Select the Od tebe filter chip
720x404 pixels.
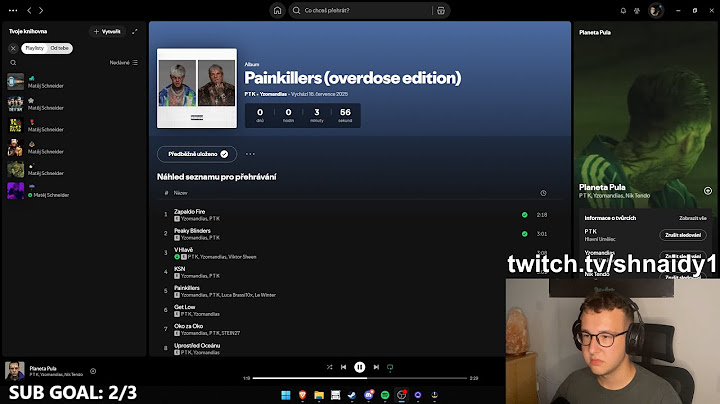[x=60, y=48]
